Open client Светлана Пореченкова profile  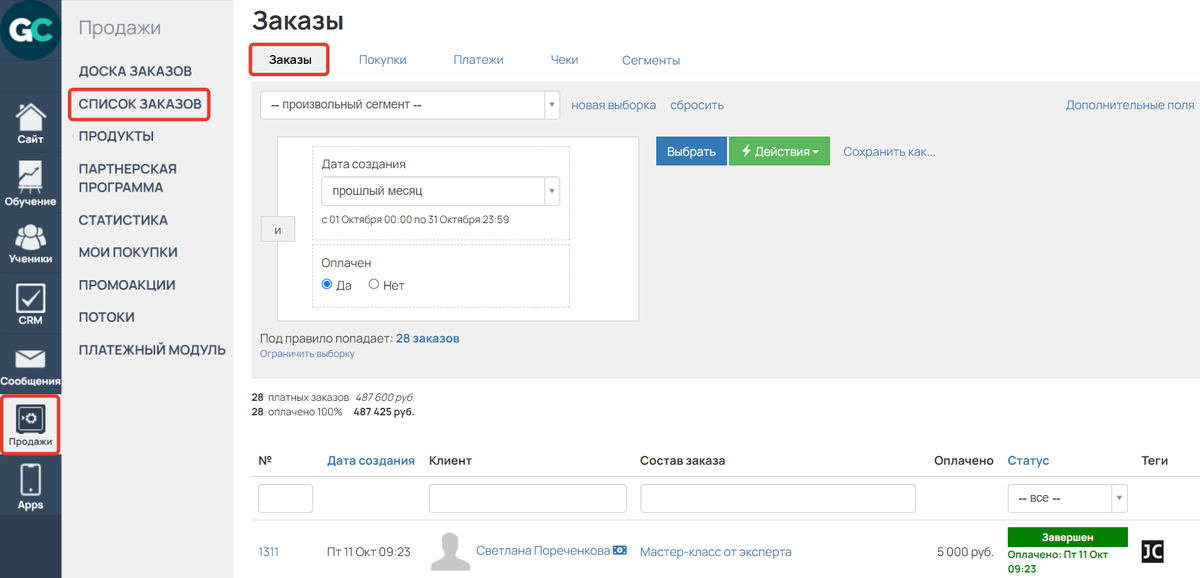(543, 551)
